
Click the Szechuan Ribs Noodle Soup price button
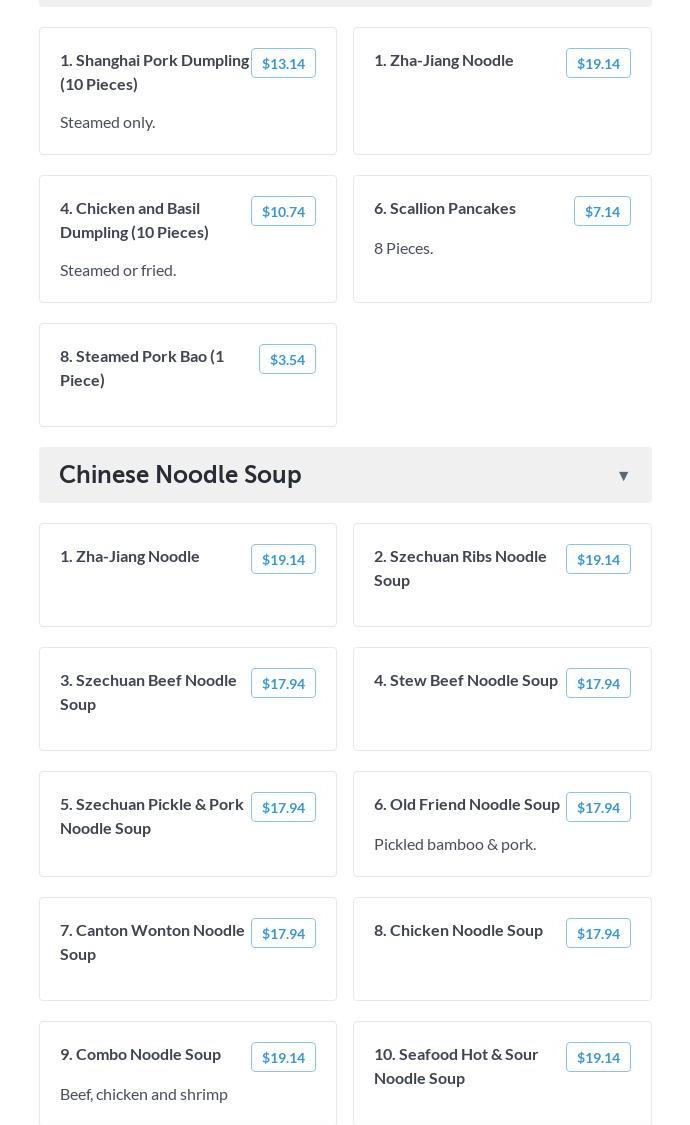click(598, 559)
